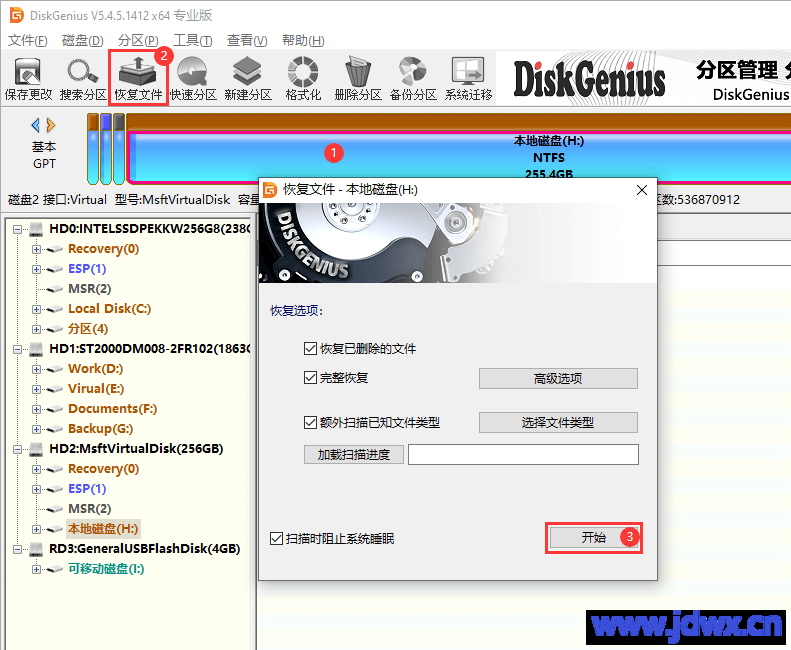Viewport: 791px width, 650px height.
Task: Click the drive icon beside Local Disk(C:)
Action: [x=54, y=309]
